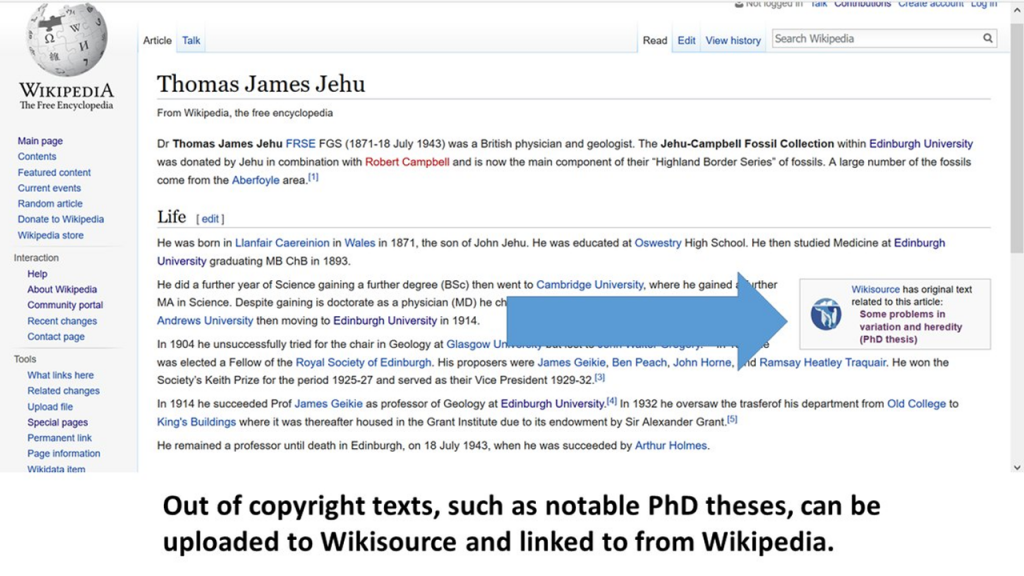Viewport: 1024px width, 576px height.
Task: Click the Wikisource logo icon
Action: pos(825,314)
